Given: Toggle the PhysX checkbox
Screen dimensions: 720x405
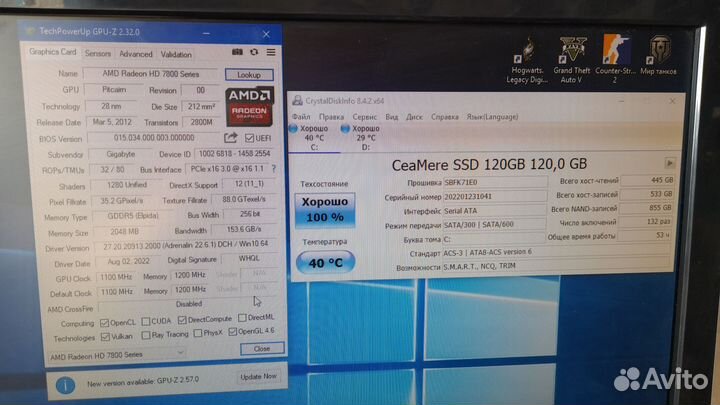Looking at the screenshot, I should pos(198,333).
